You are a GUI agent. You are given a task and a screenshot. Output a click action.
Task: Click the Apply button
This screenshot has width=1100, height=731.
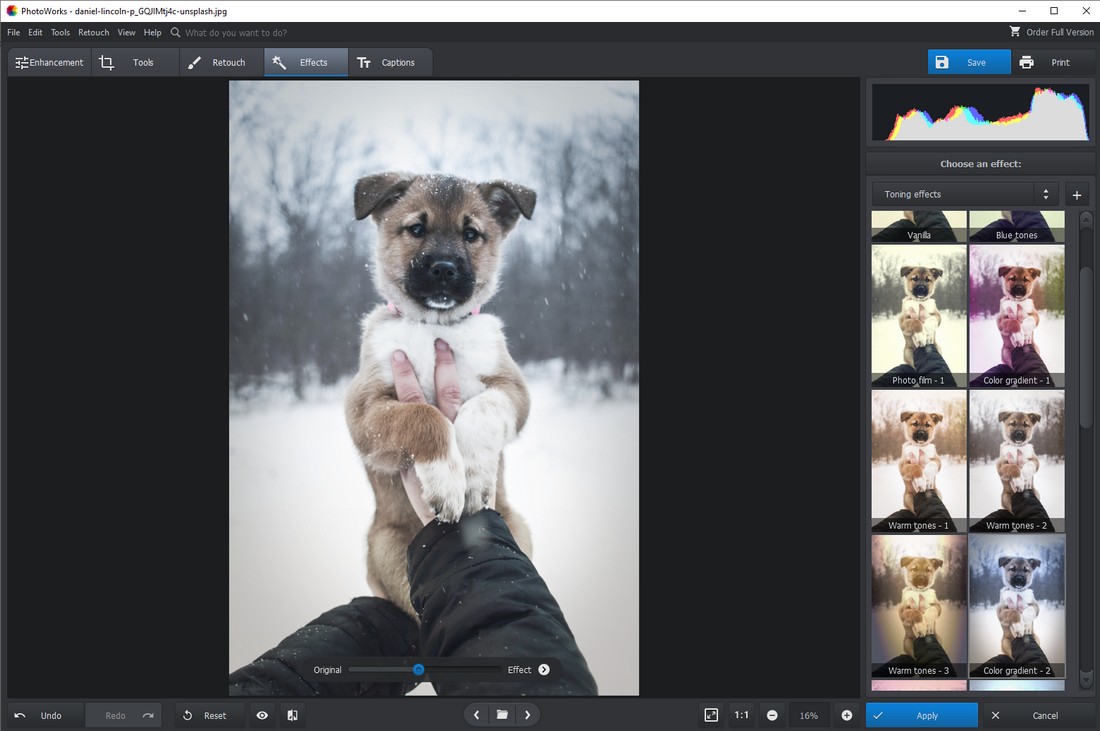(x=922, y=715)
